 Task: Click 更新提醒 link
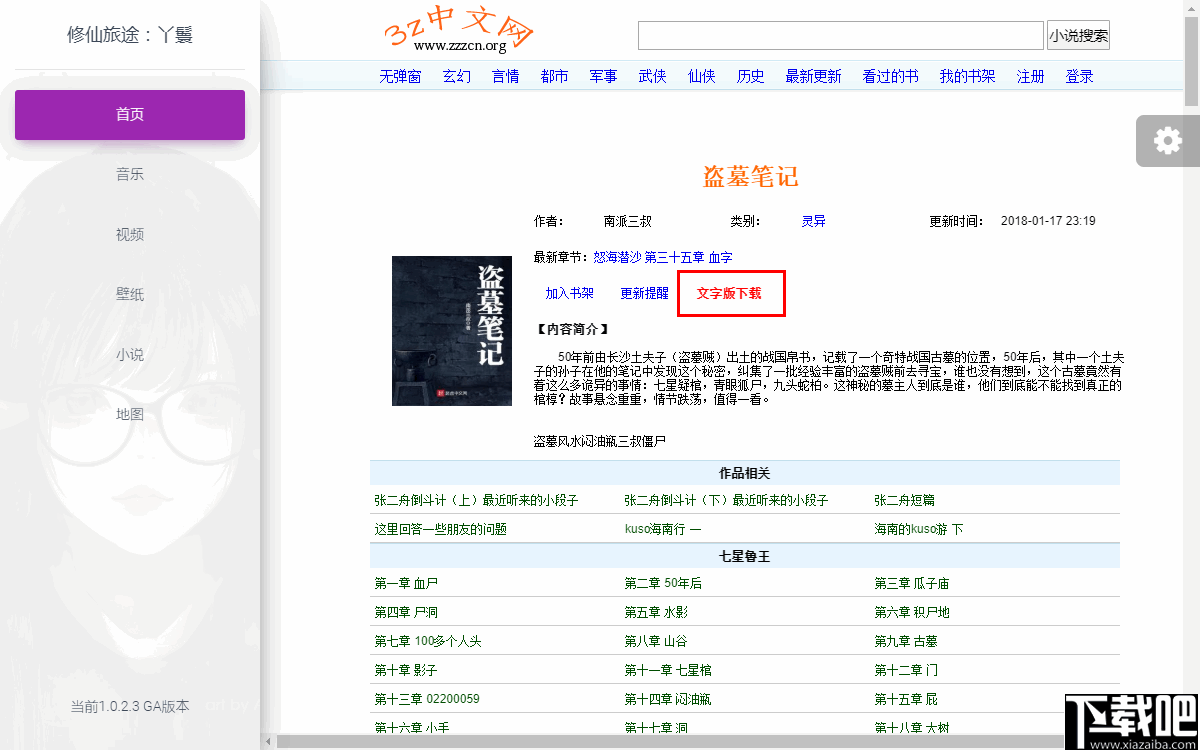pyautogui.click(x=645, y=293)
